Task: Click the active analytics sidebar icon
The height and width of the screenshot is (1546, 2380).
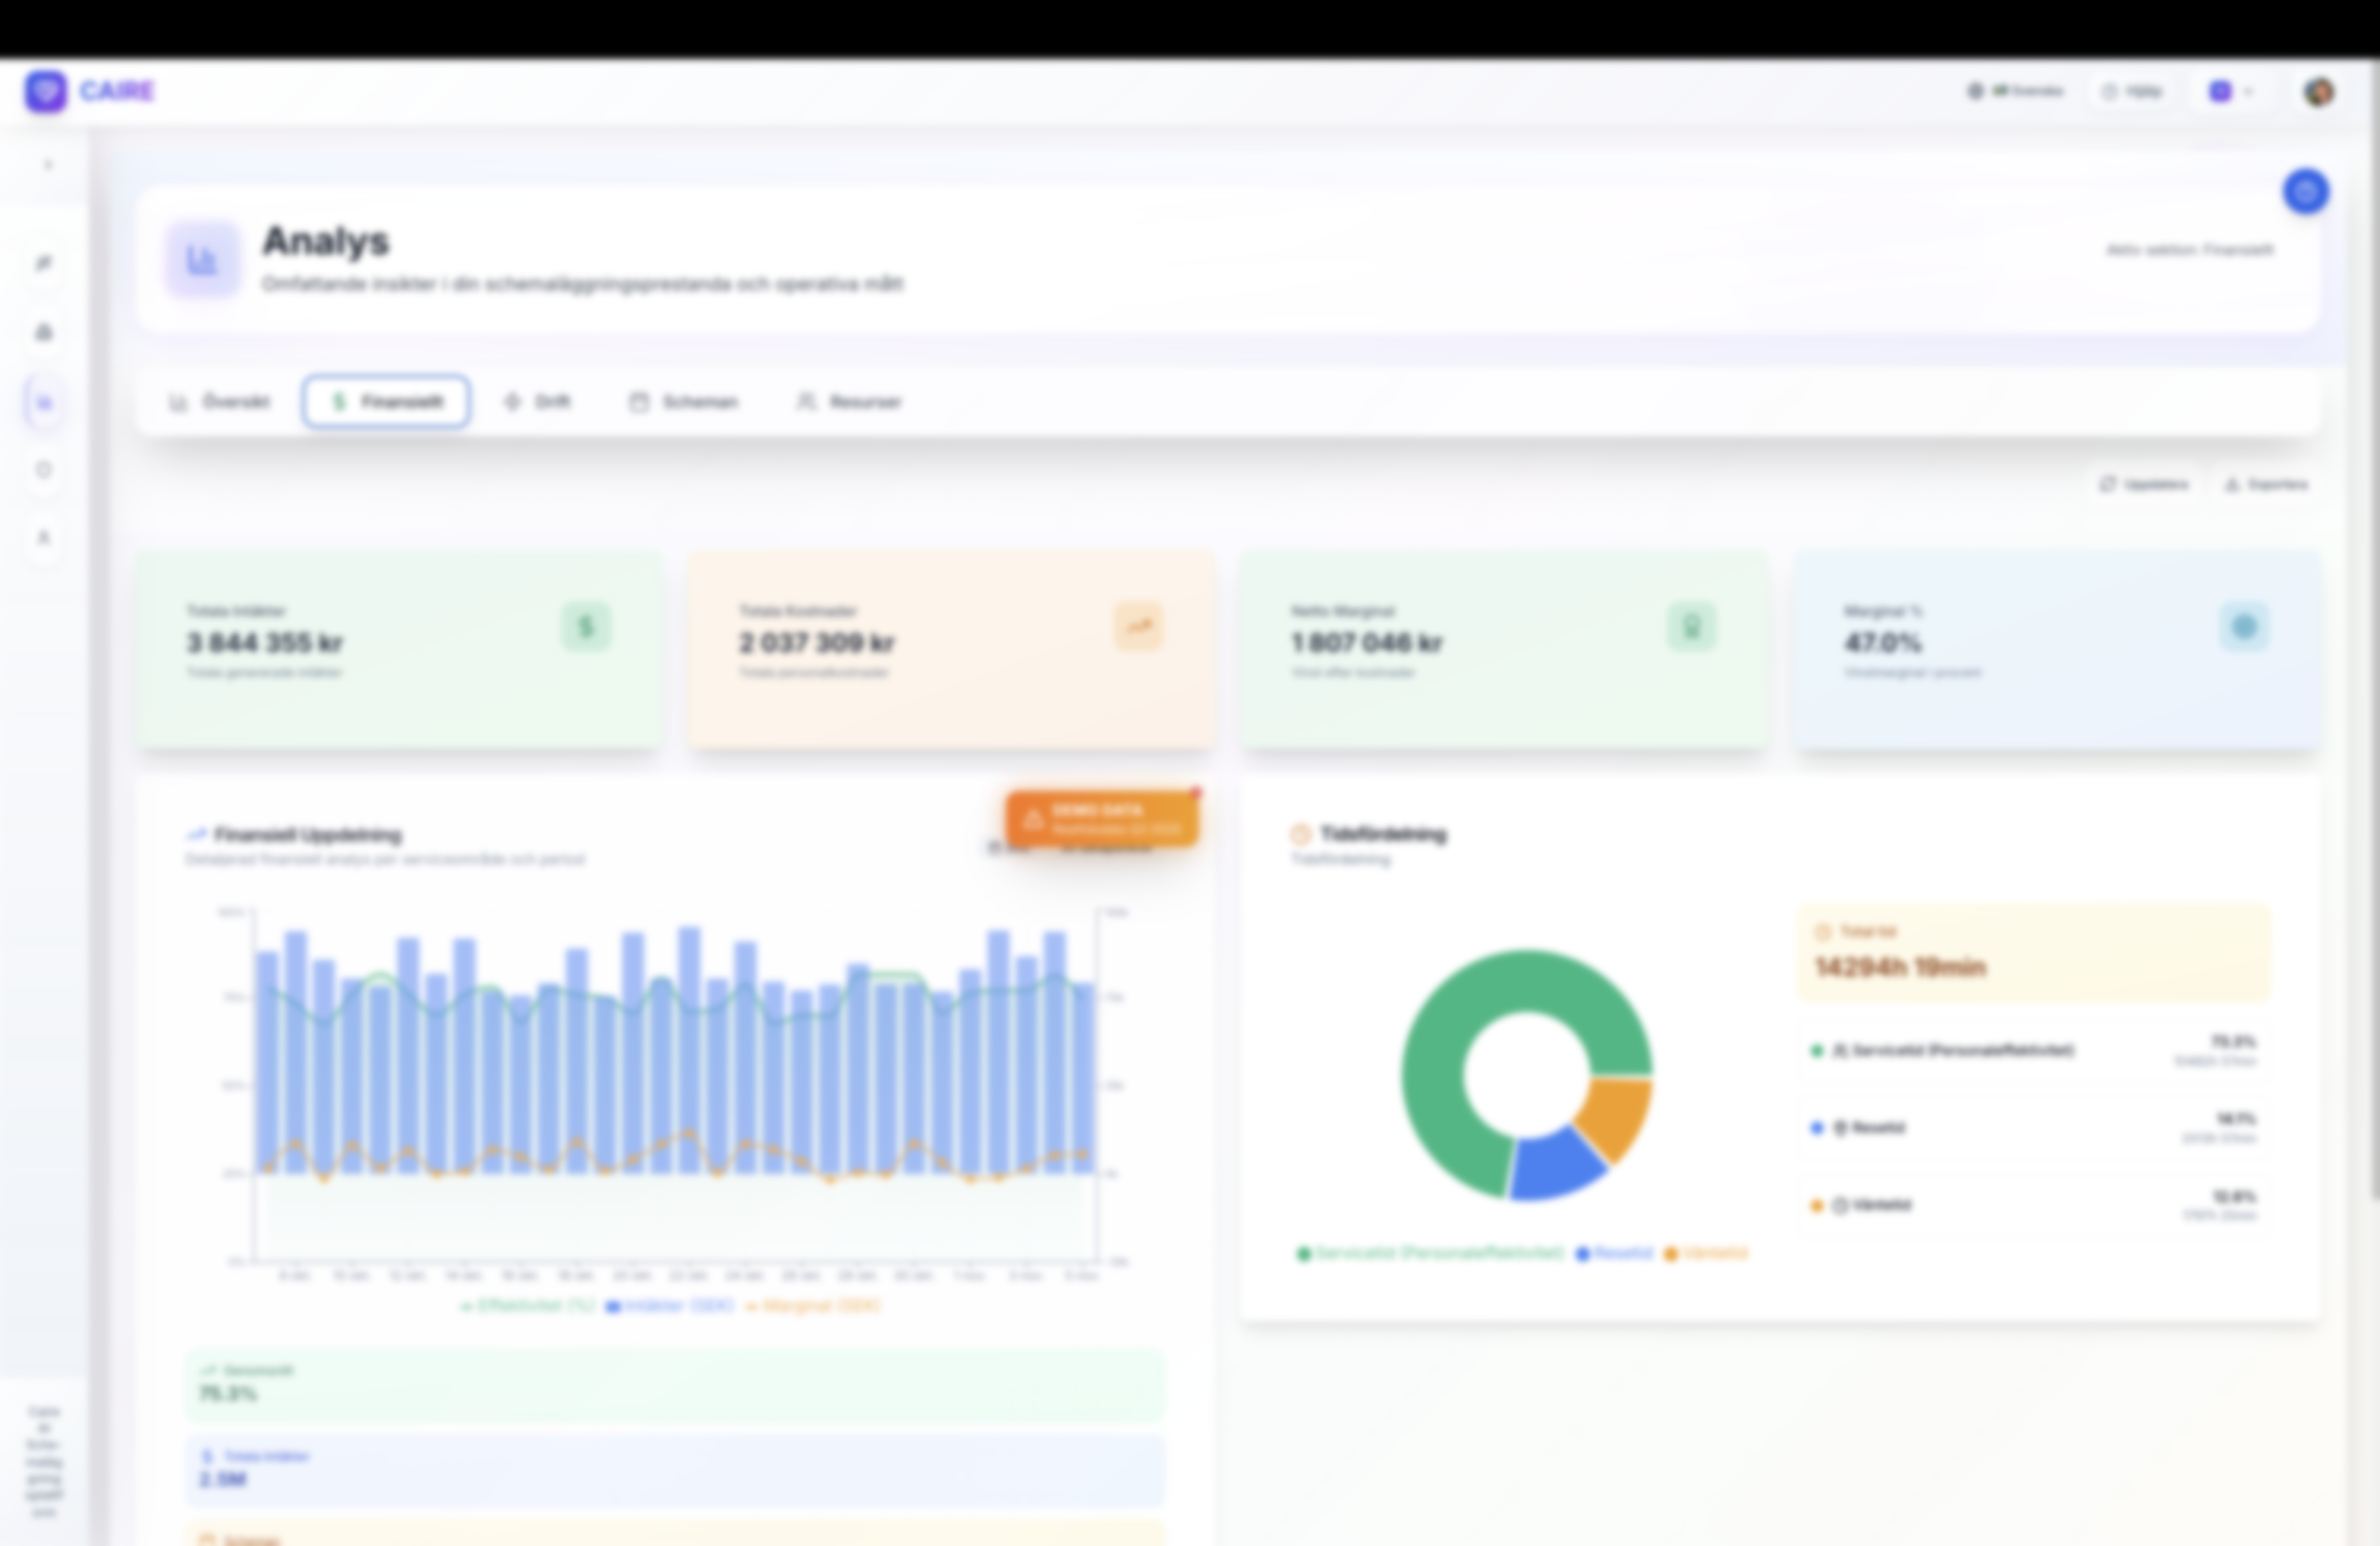Action: click(x=44, y=402)
